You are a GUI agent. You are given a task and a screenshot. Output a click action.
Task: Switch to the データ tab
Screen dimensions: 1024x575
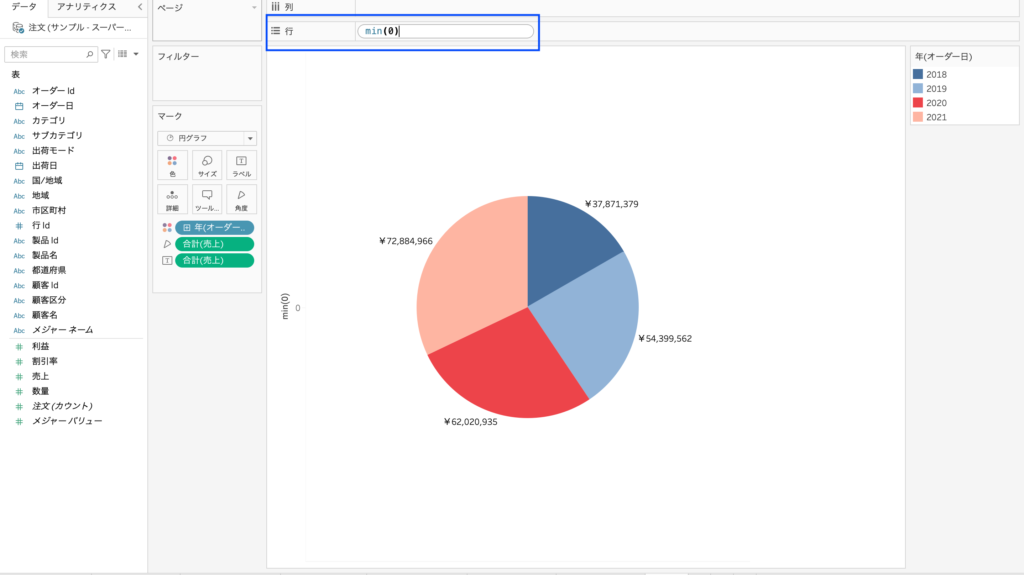coord(24,7)
